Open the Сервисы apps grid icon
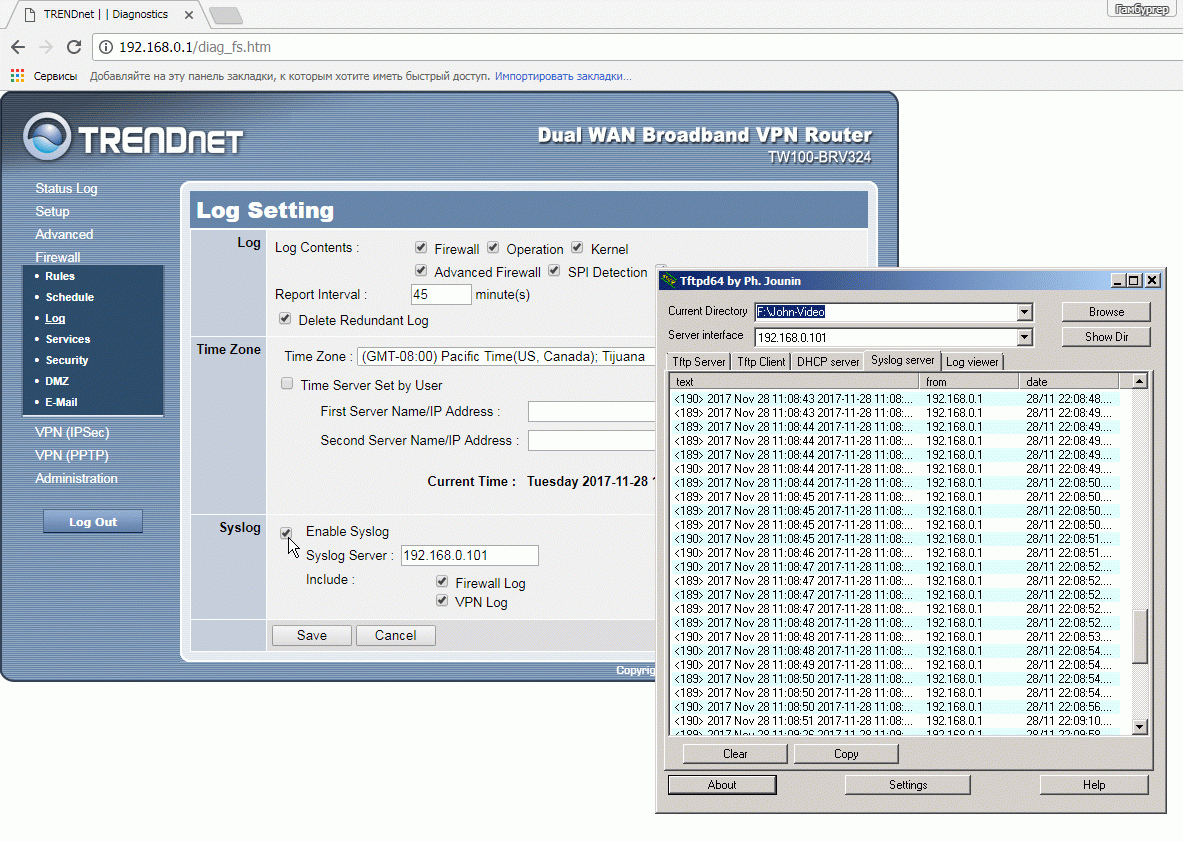The height and width of the screenshot is (842, 1183). click(x=17, y=75)
